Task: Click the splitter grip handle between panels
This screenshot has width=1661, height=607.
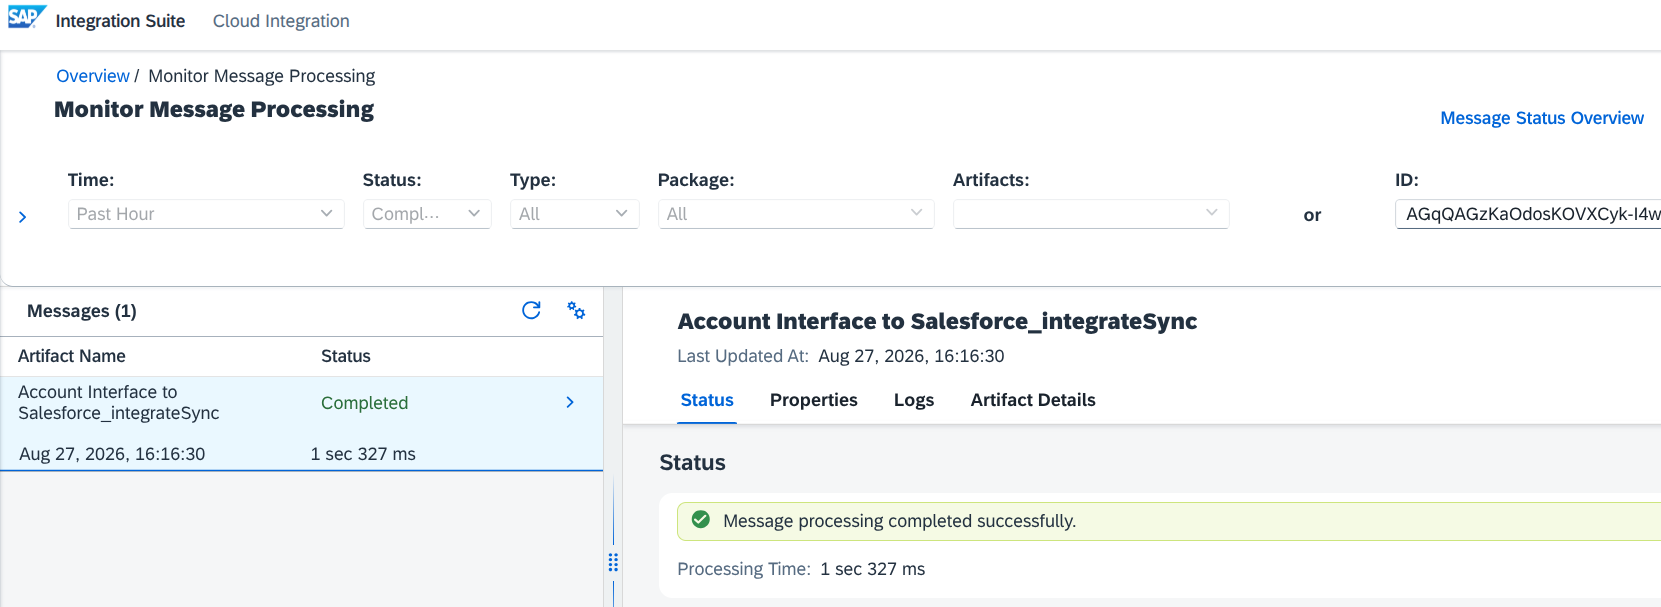Action: [613, 562]
